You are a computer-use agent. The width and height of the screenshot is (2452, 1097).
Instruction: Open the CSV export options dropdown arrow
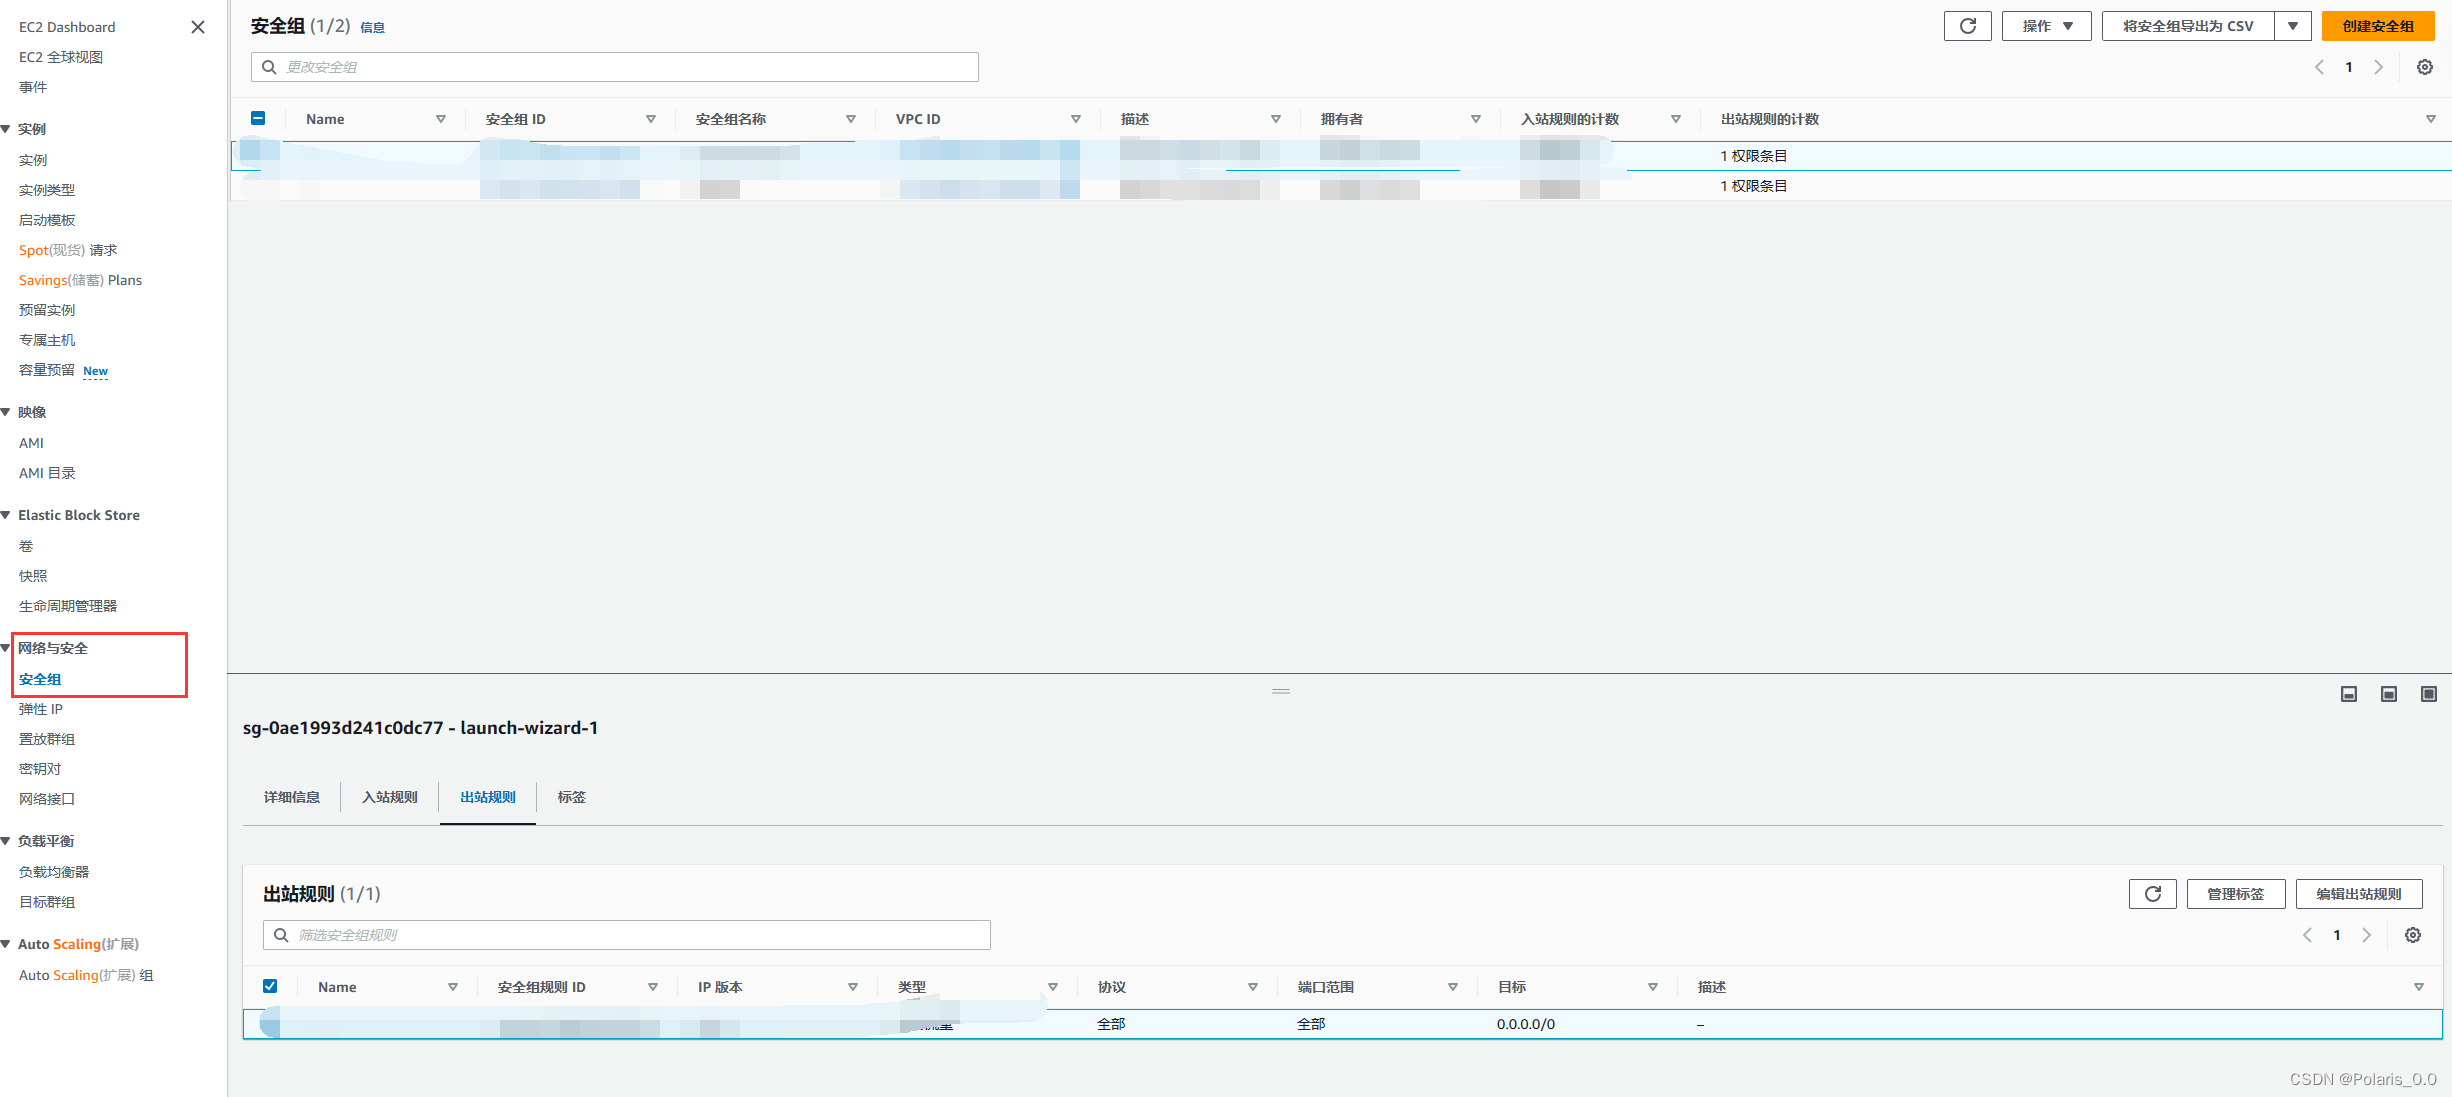point(2292,25)
